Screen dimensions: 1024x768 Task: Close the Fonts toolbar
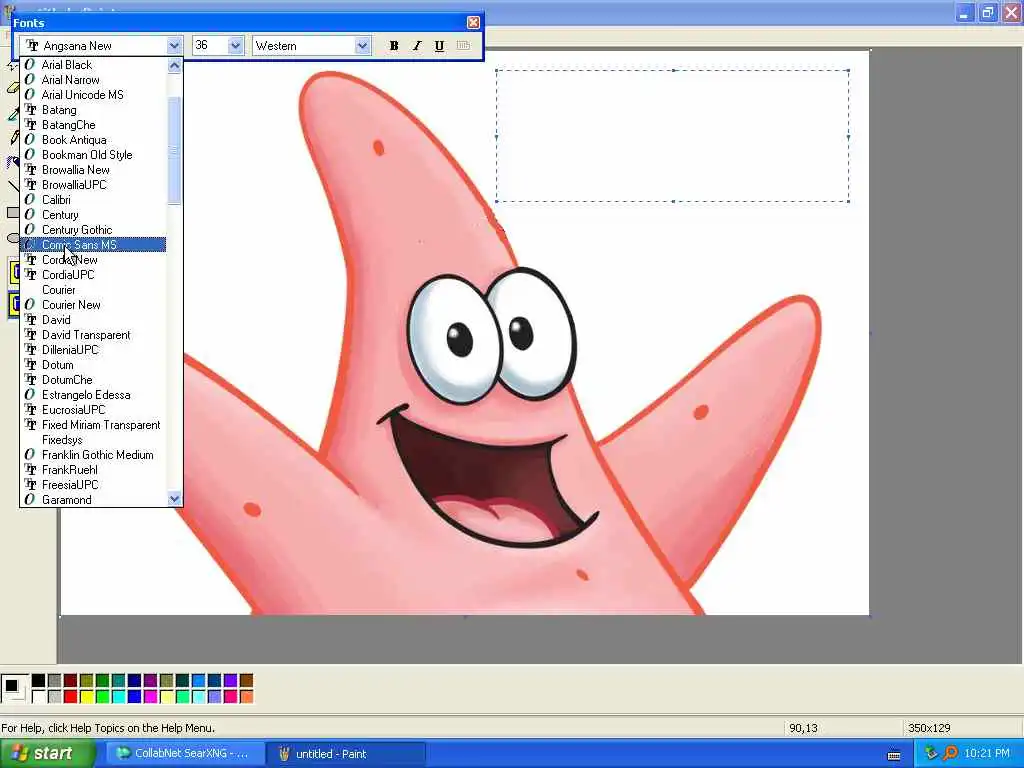pos(473,23)
